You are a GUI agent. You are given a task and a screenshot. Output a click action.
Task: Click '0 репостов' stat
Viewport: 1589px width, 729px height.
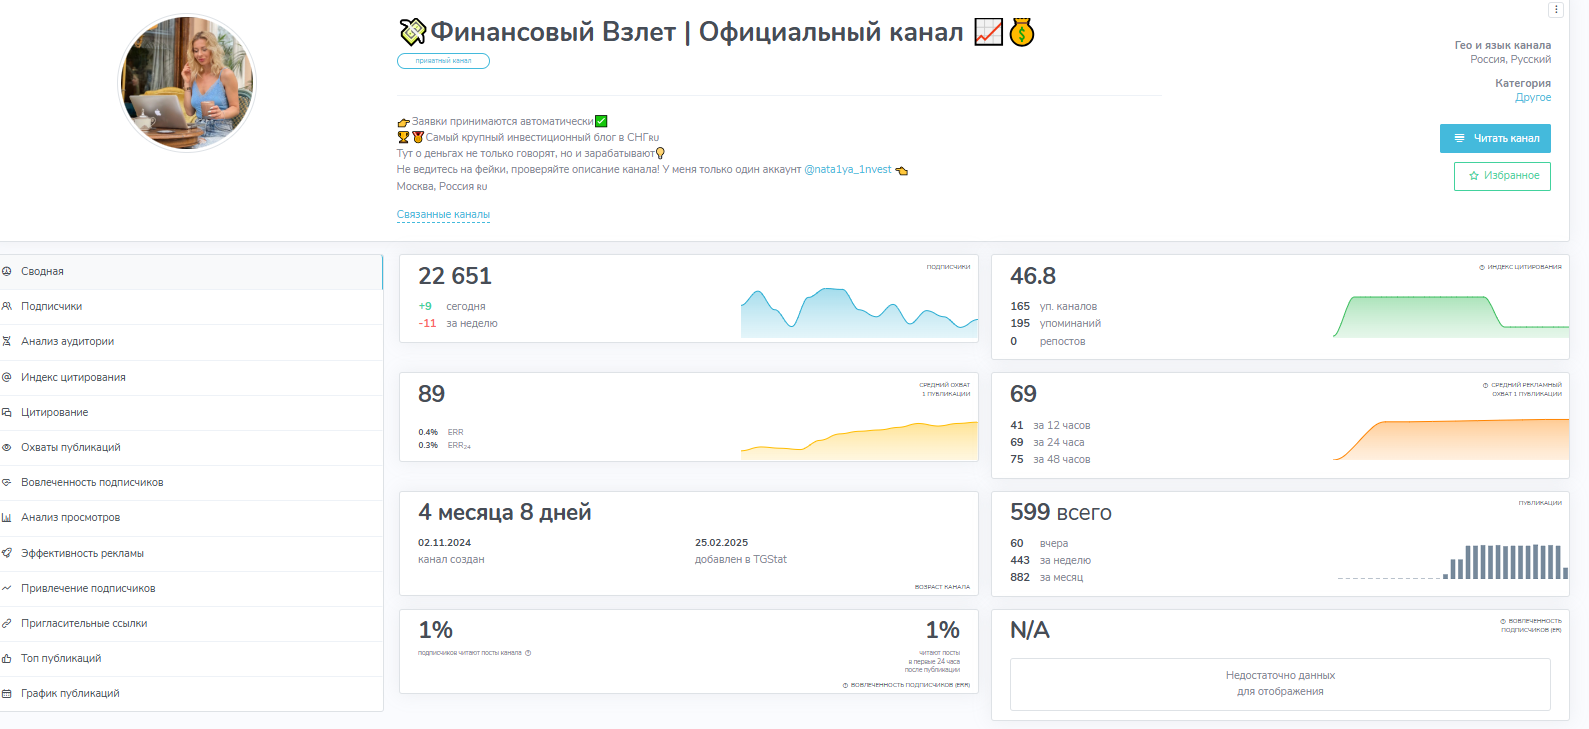pyautogui.click(x=1048, y=342)
